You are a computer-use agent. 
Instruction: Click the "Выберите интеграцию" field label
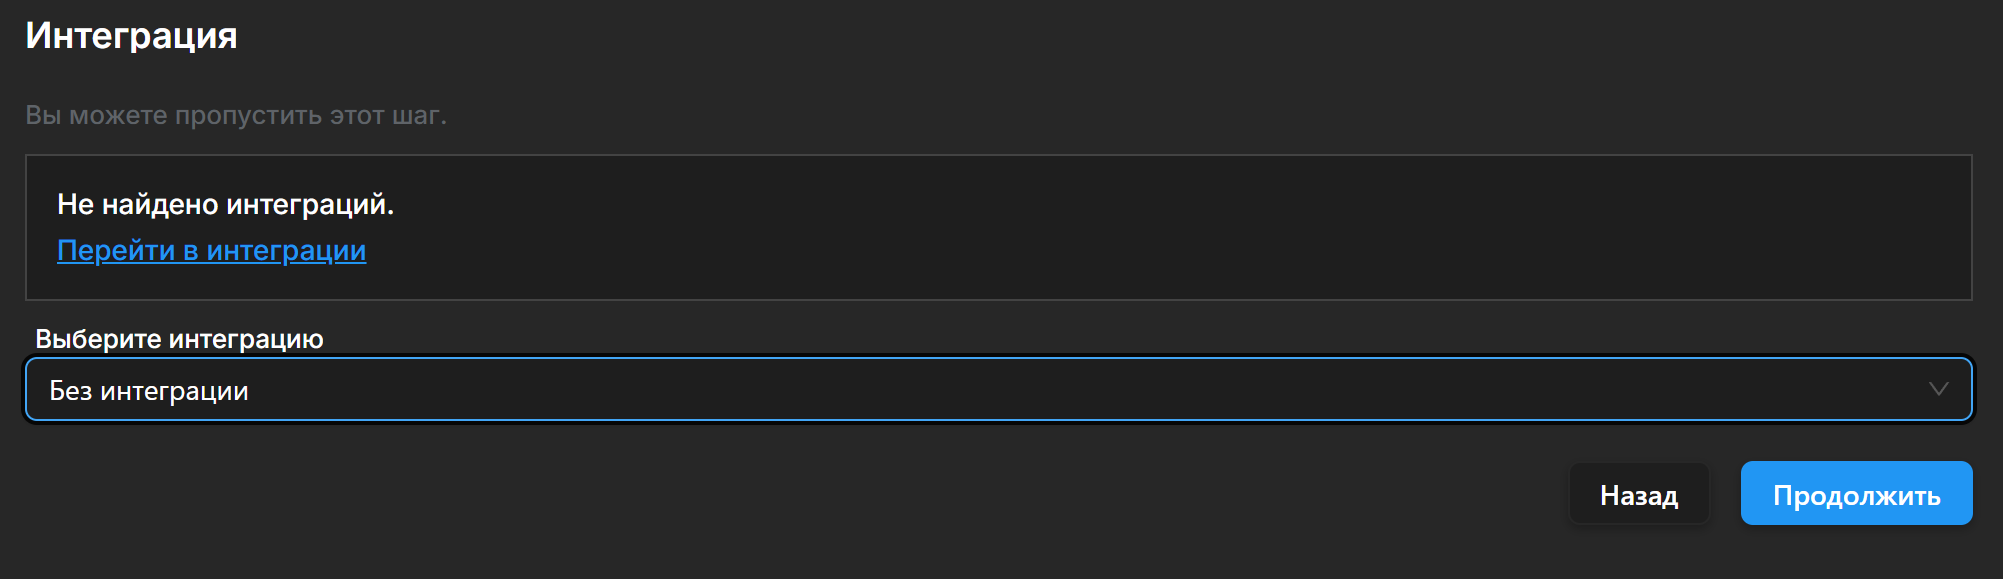click(x=179, y=339)
